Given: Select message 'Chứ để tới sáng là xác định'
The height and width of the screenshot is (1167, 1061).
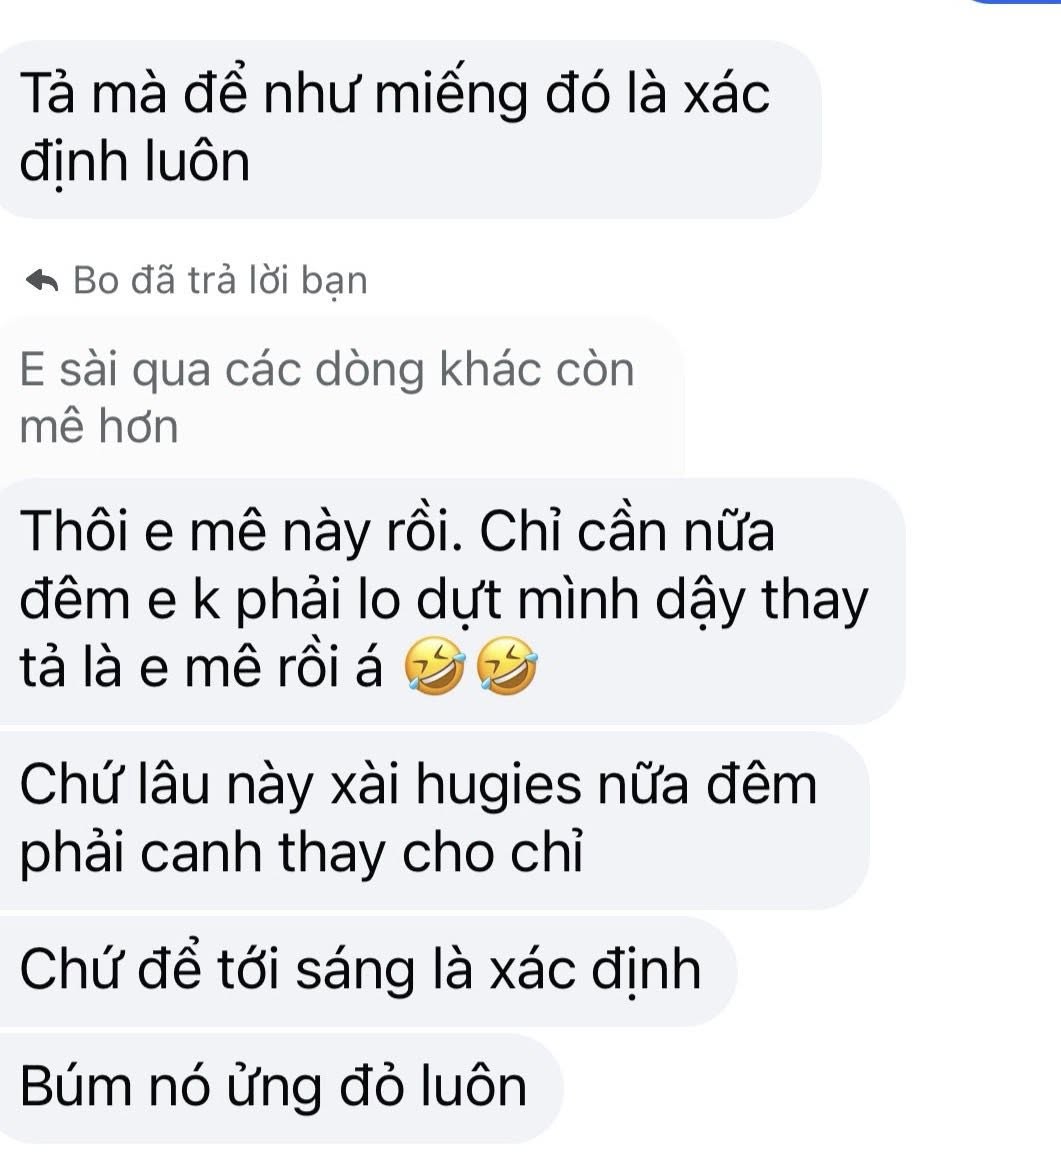Looking at the screenshot, I should coord(368,971).
